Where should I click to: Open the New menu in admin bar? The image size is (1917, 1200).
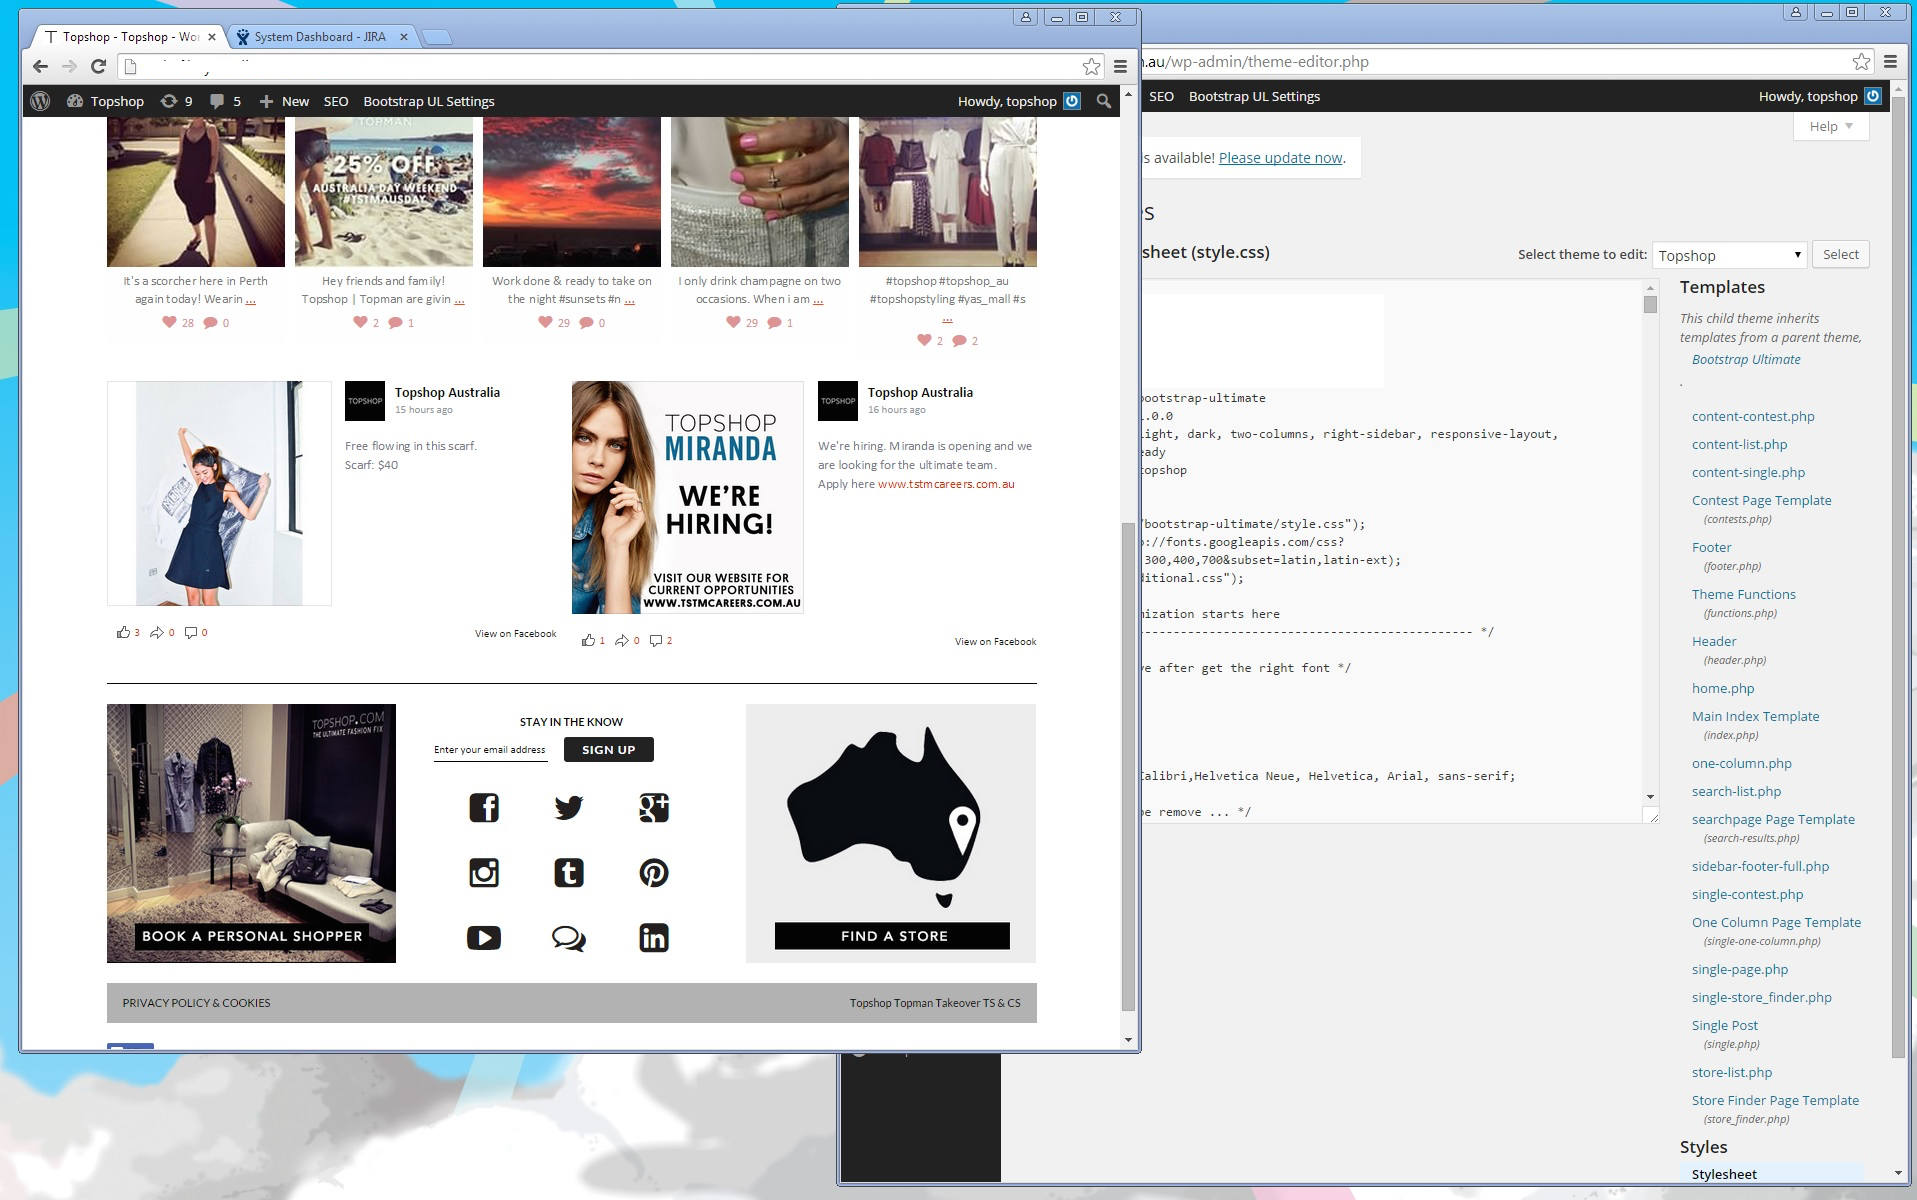click(284, 101)
